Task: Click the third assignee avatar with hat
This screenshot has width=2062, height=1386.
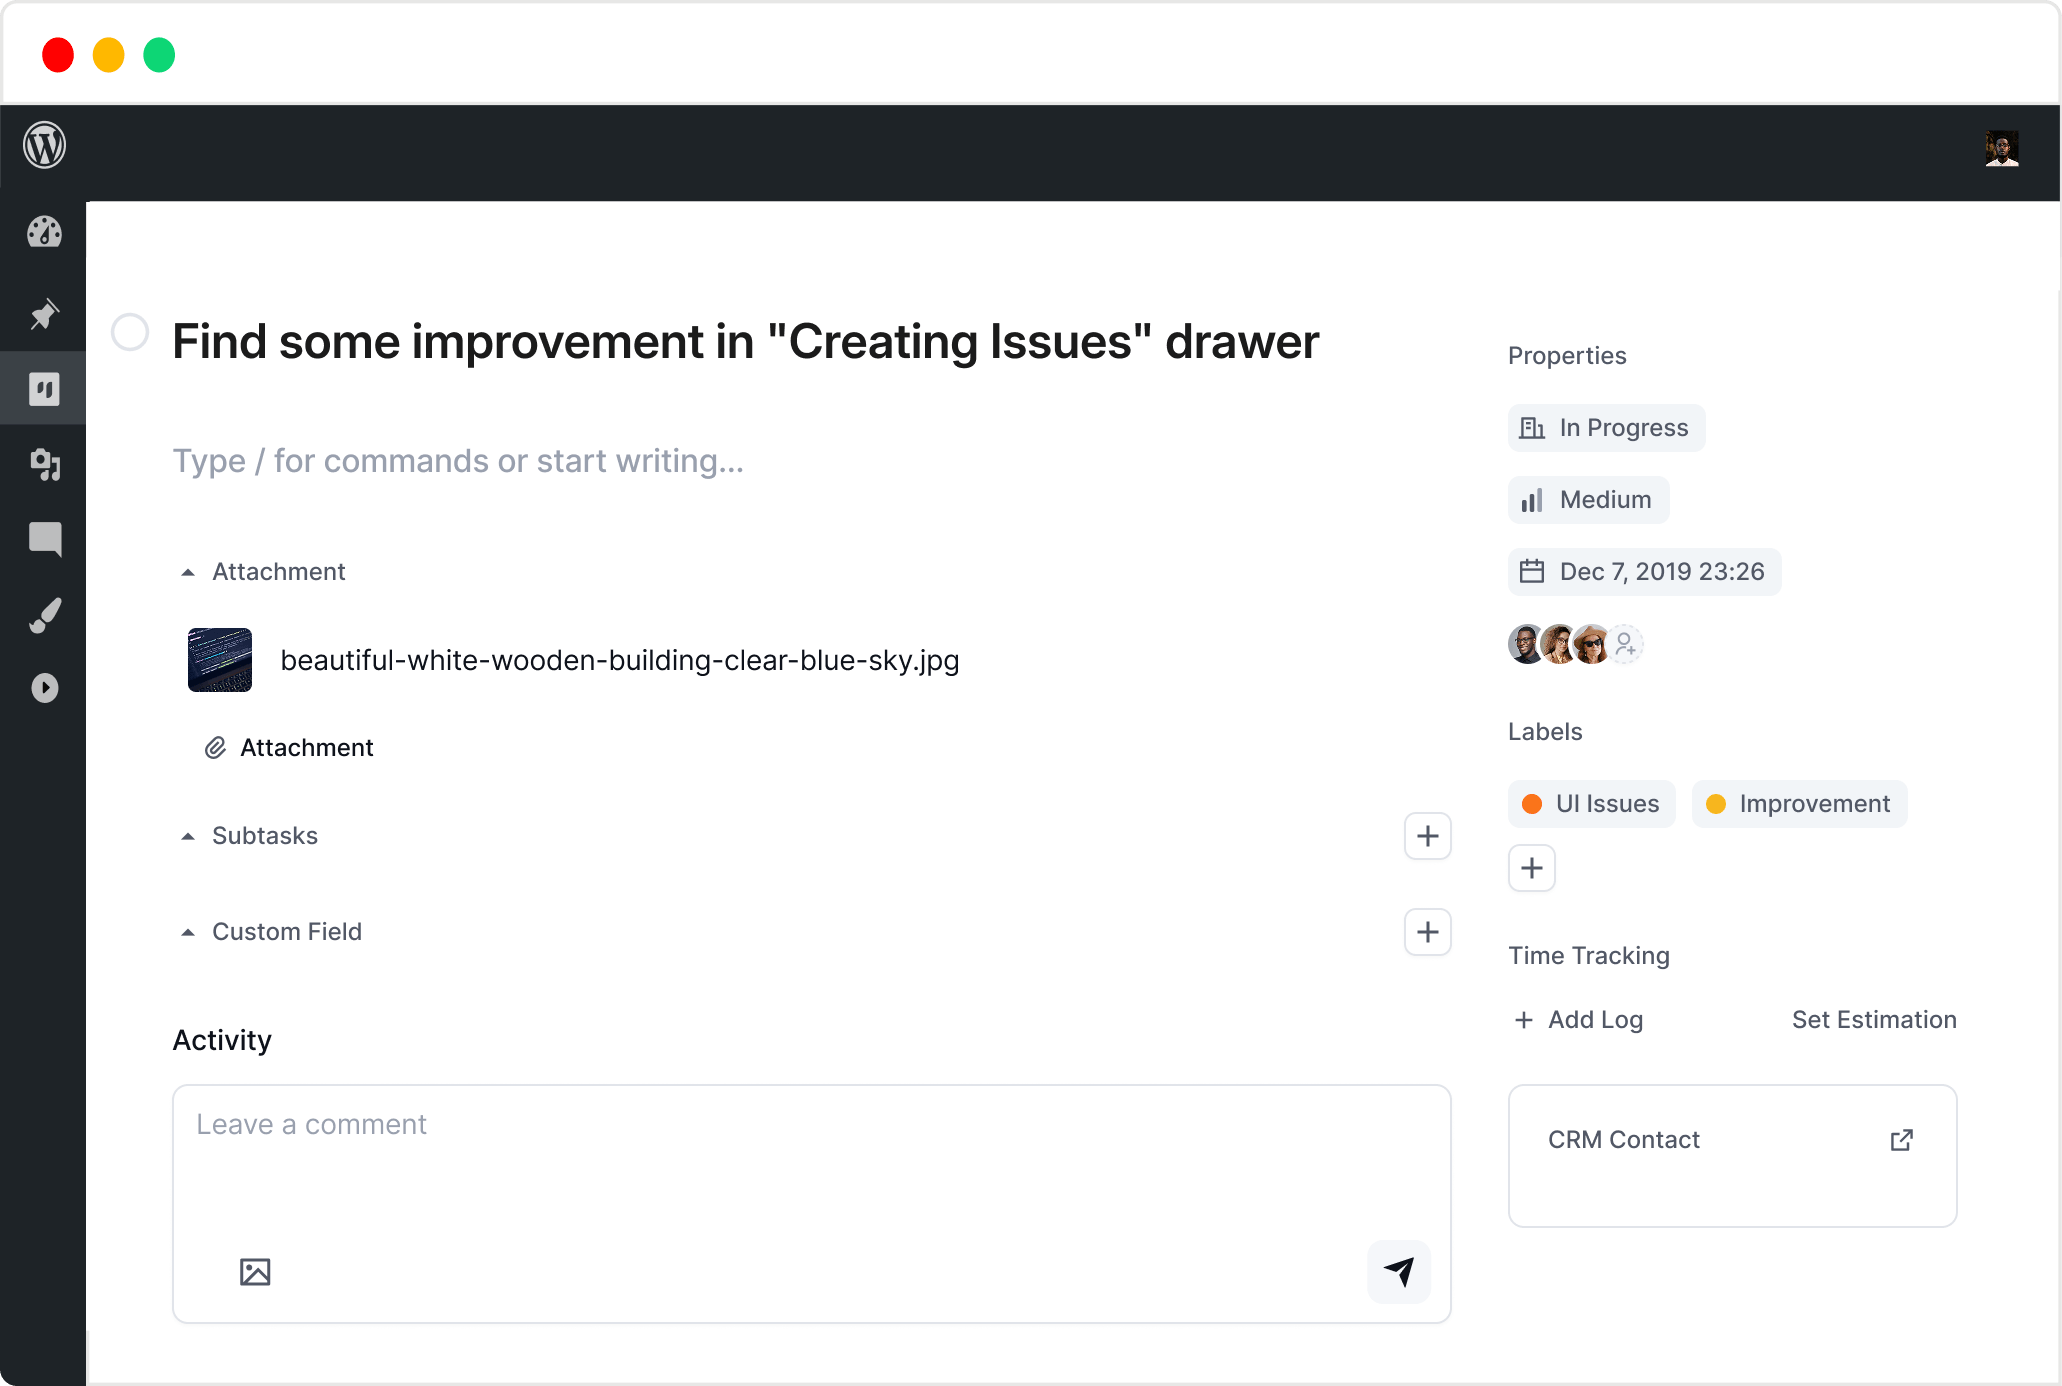Action: [x=1591, y=644]
